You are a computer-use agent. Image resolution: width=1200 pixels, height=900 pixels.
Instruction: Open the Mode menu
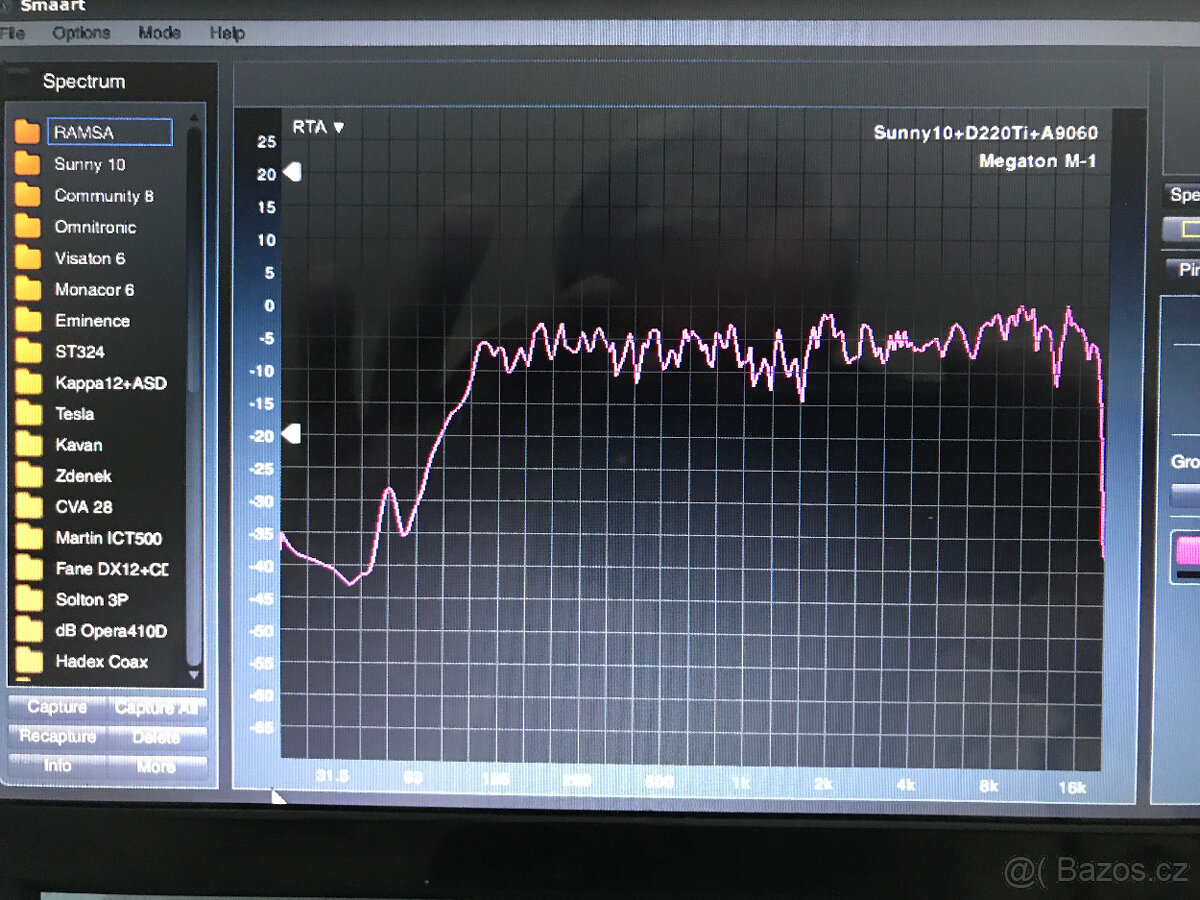(x=160, y=33)
